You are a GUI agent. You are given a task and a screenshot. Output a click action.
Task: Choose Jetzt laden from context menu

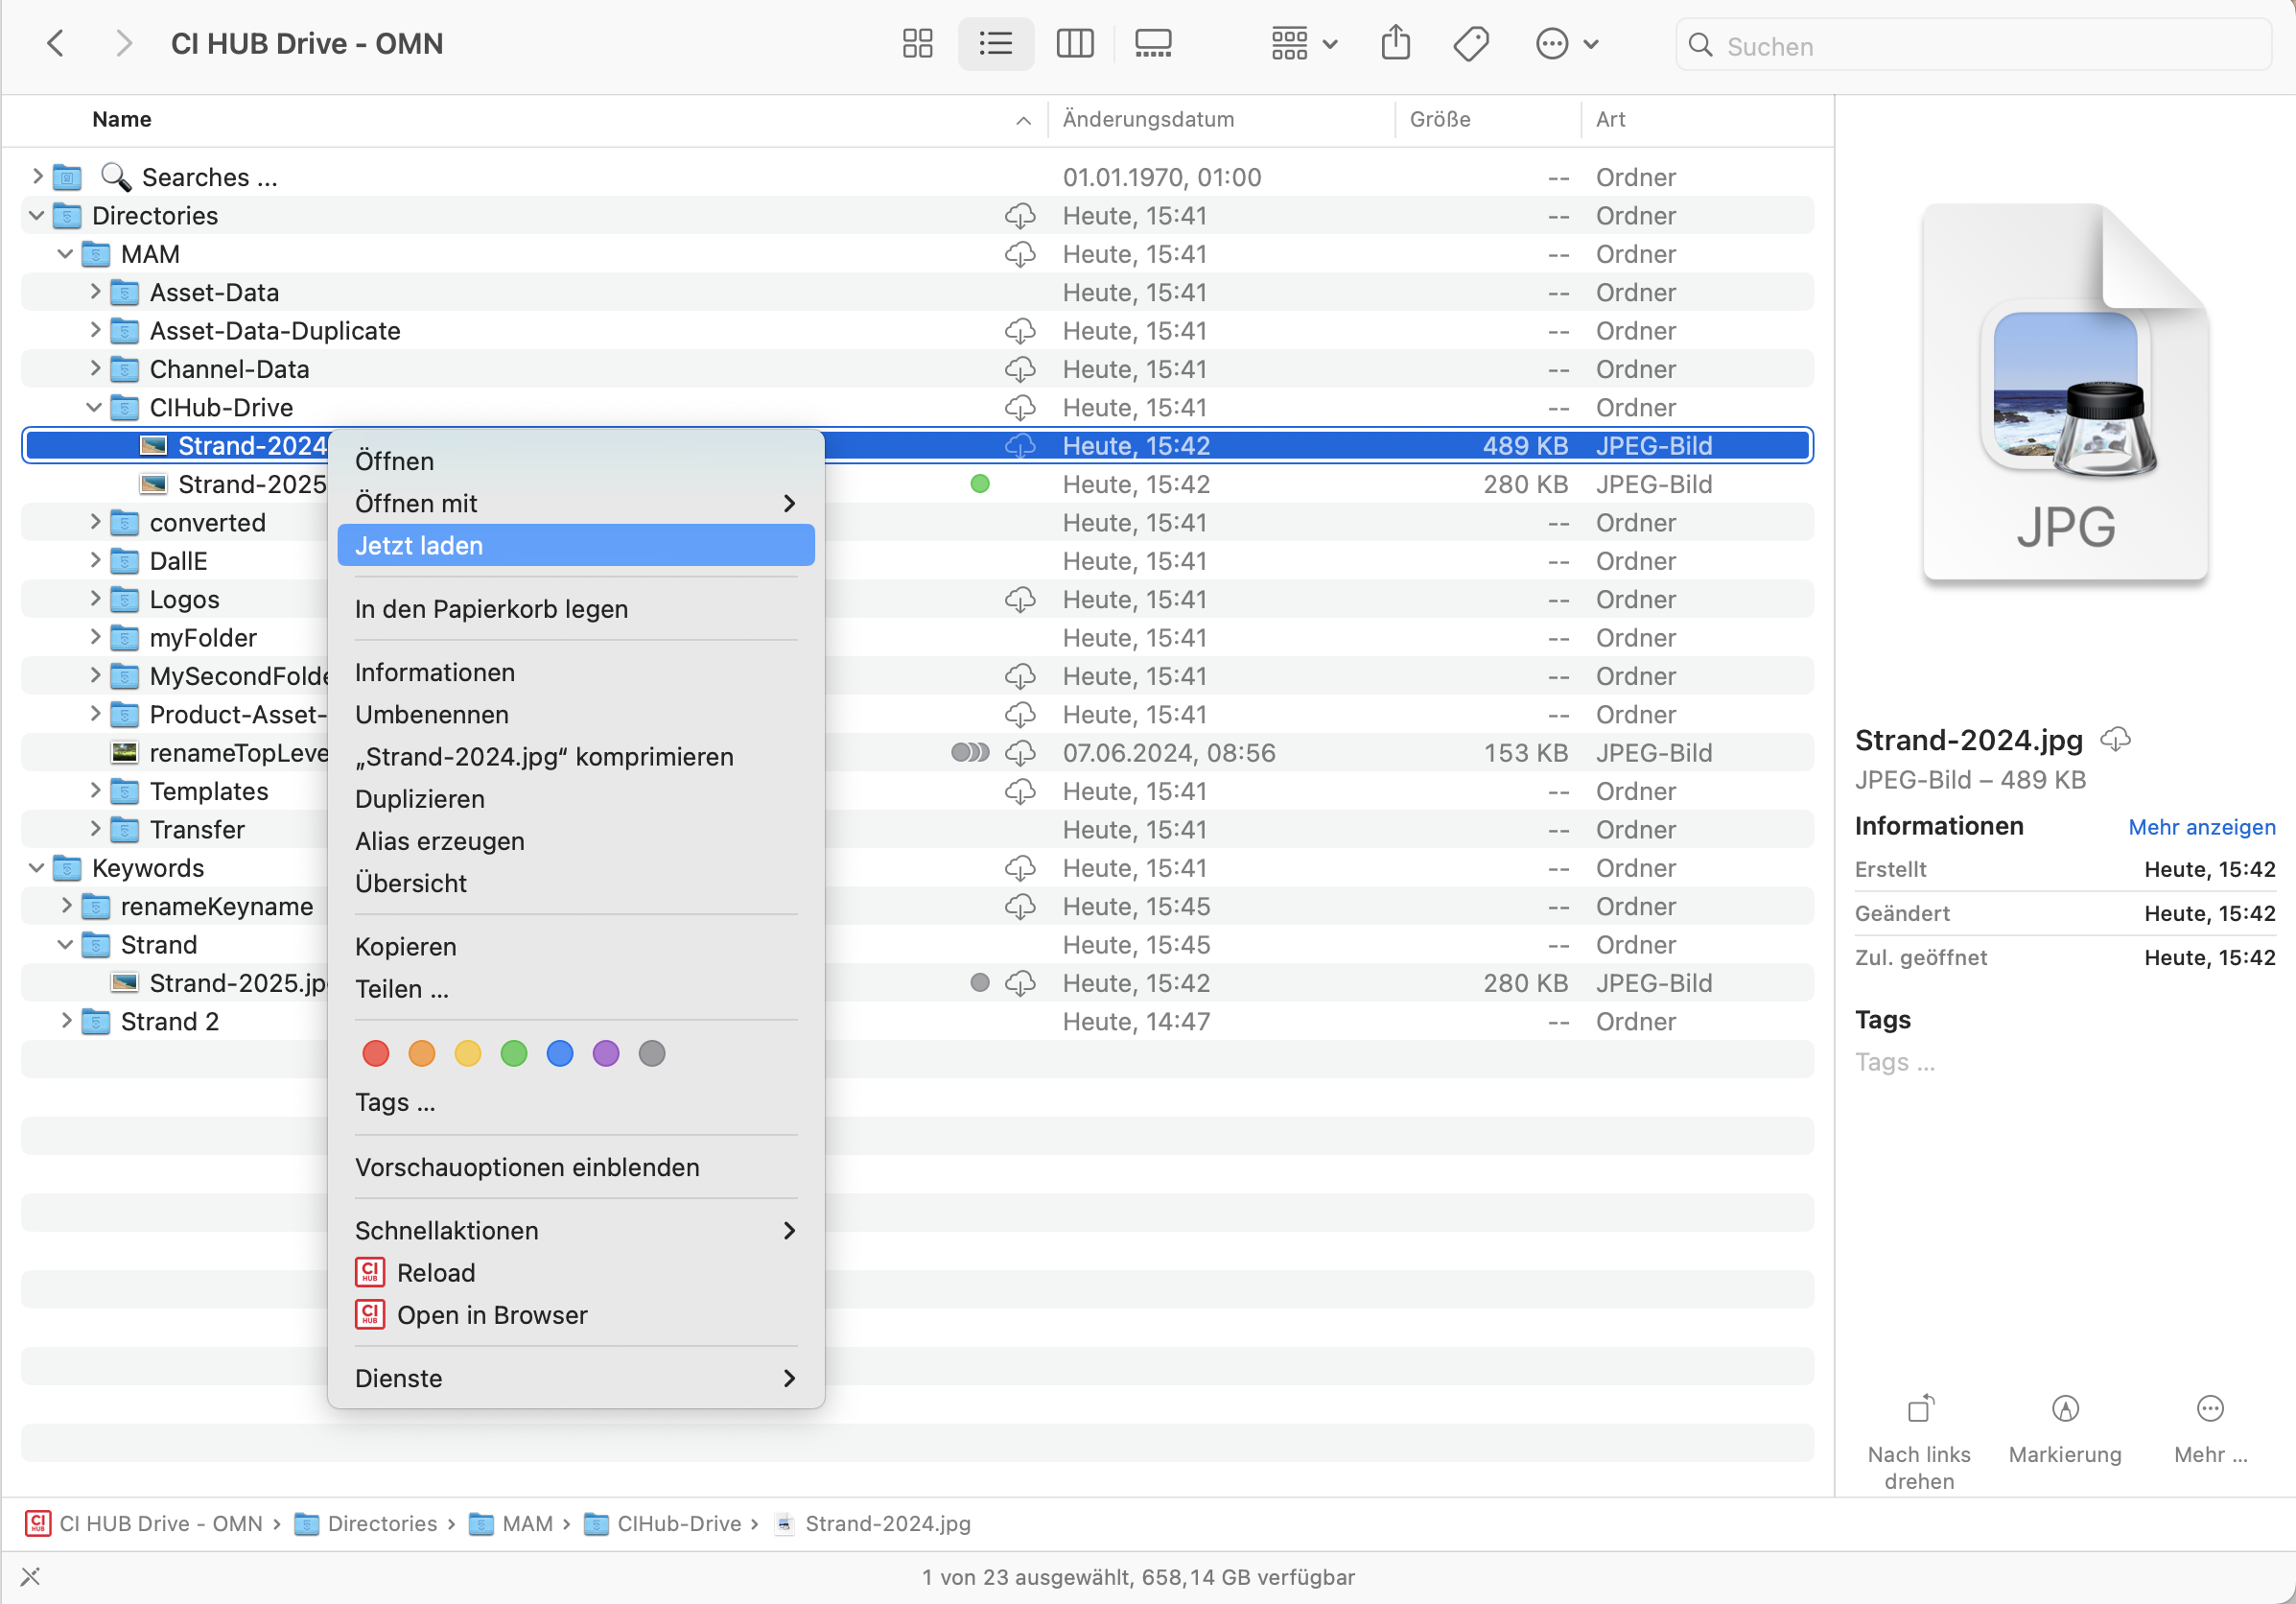coord(417,545)
